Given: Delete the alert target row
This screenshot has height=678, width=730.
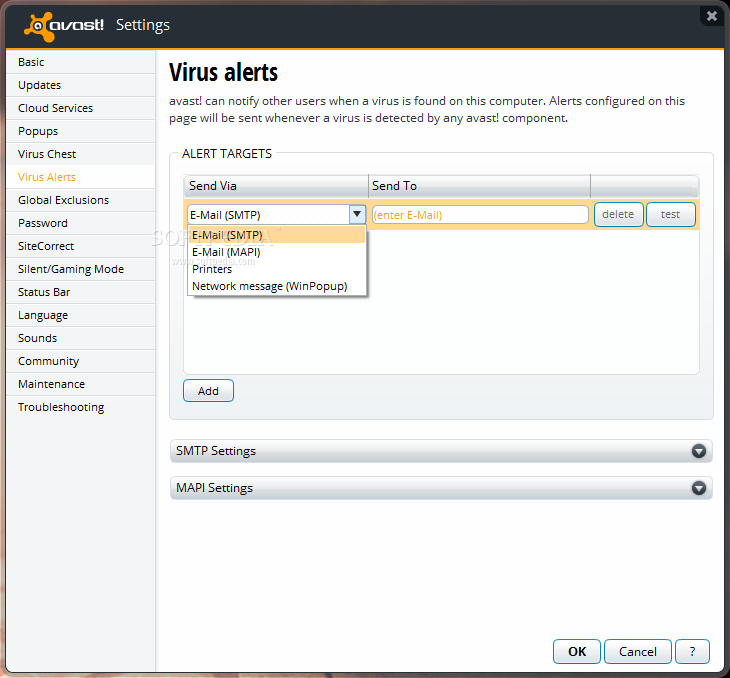Looking at the screenshot, I should tap(618, 214).
